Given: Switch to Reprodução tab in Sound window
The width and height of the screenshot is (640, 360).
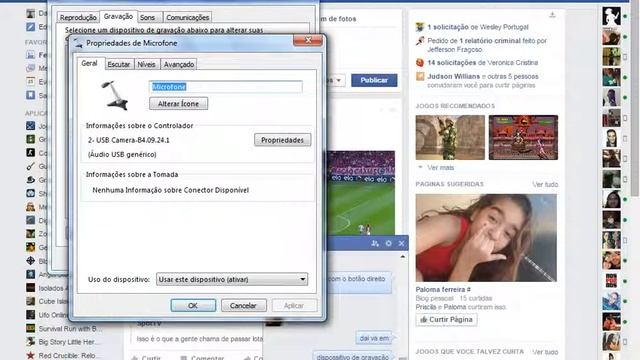Looking at the screenshot, I should point(78,17).
